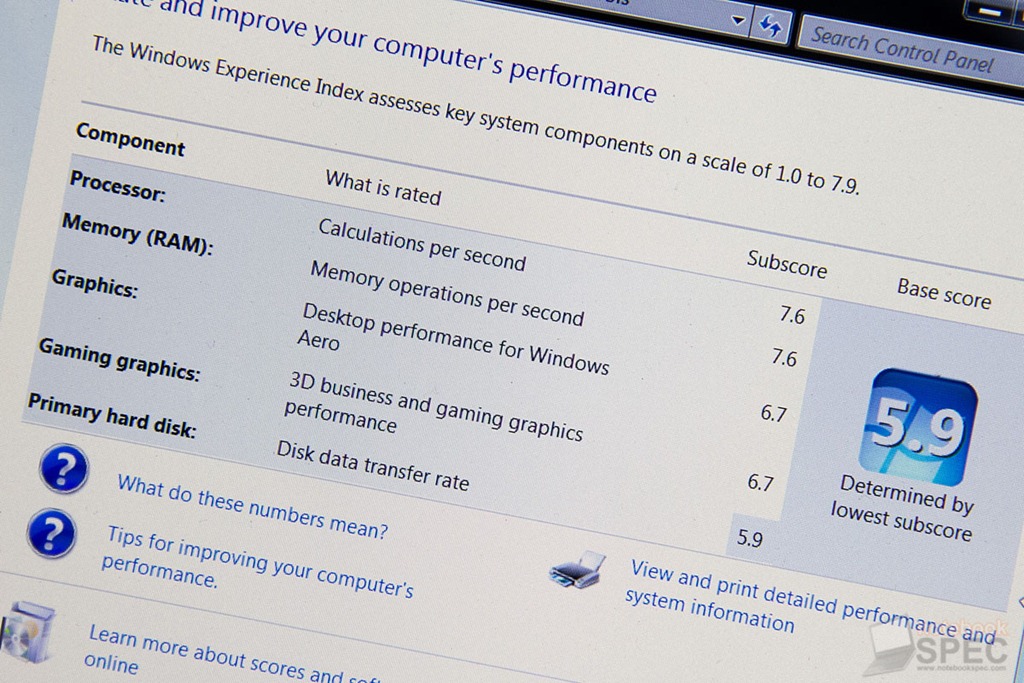Select the 'Processor:' row label
Screen dimensions: 1024x683
coord(118,187)
